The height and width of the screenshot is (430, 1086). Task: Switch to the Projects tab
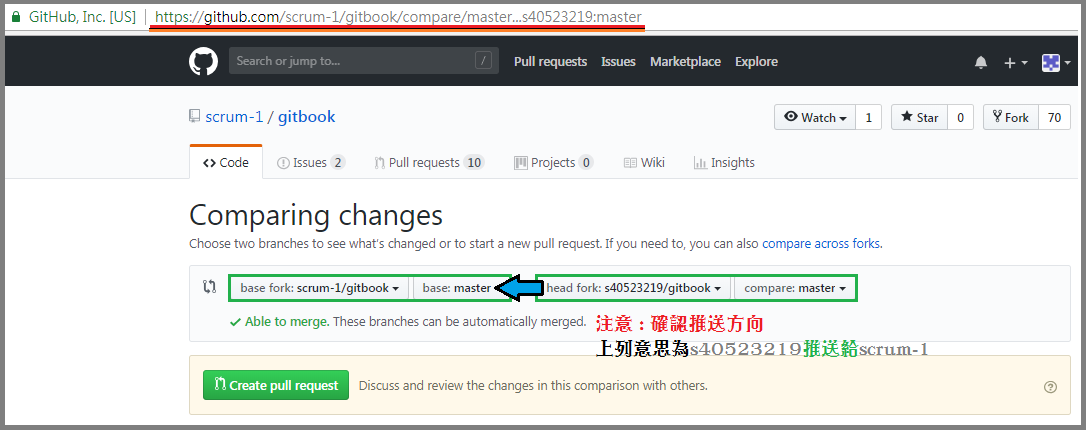(553, 163)
